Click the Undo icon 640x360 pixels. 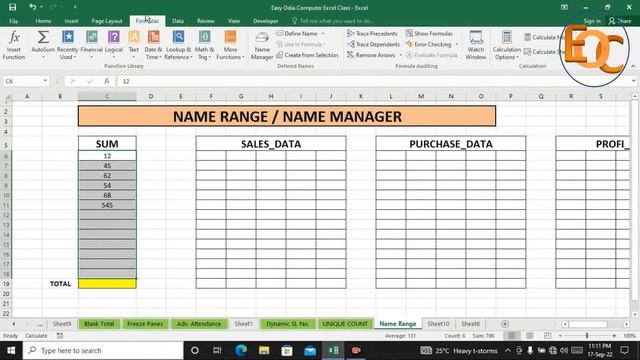point(33,7)
